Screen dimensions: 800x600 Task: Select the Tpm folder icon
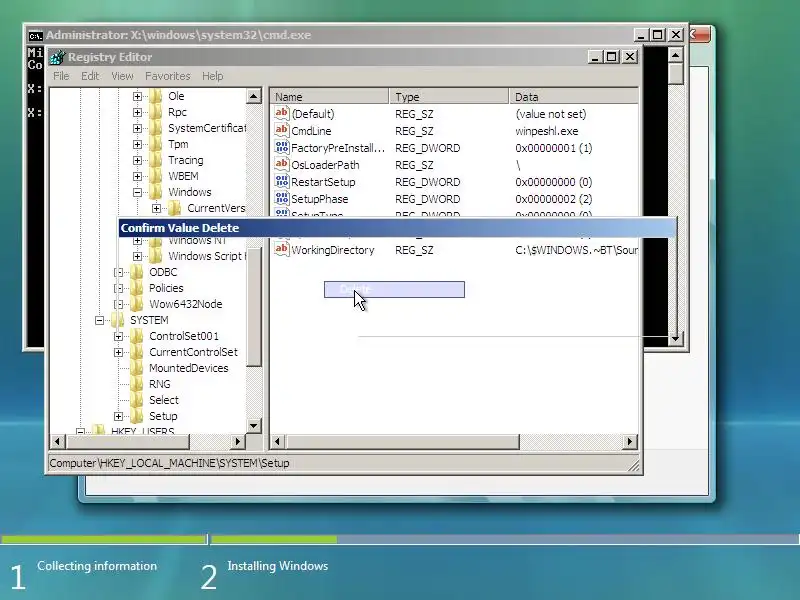[156, 144]
